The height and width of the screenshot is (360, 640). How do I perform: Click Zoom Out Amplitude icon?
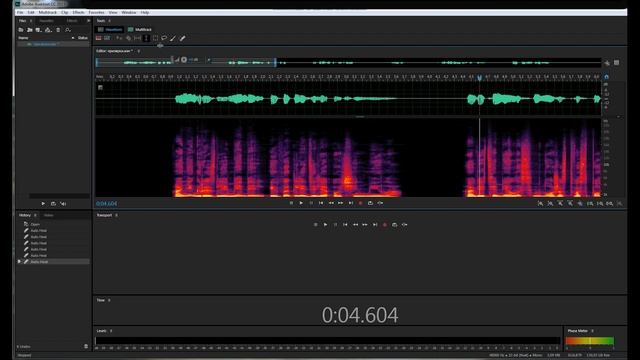(550, 203)
